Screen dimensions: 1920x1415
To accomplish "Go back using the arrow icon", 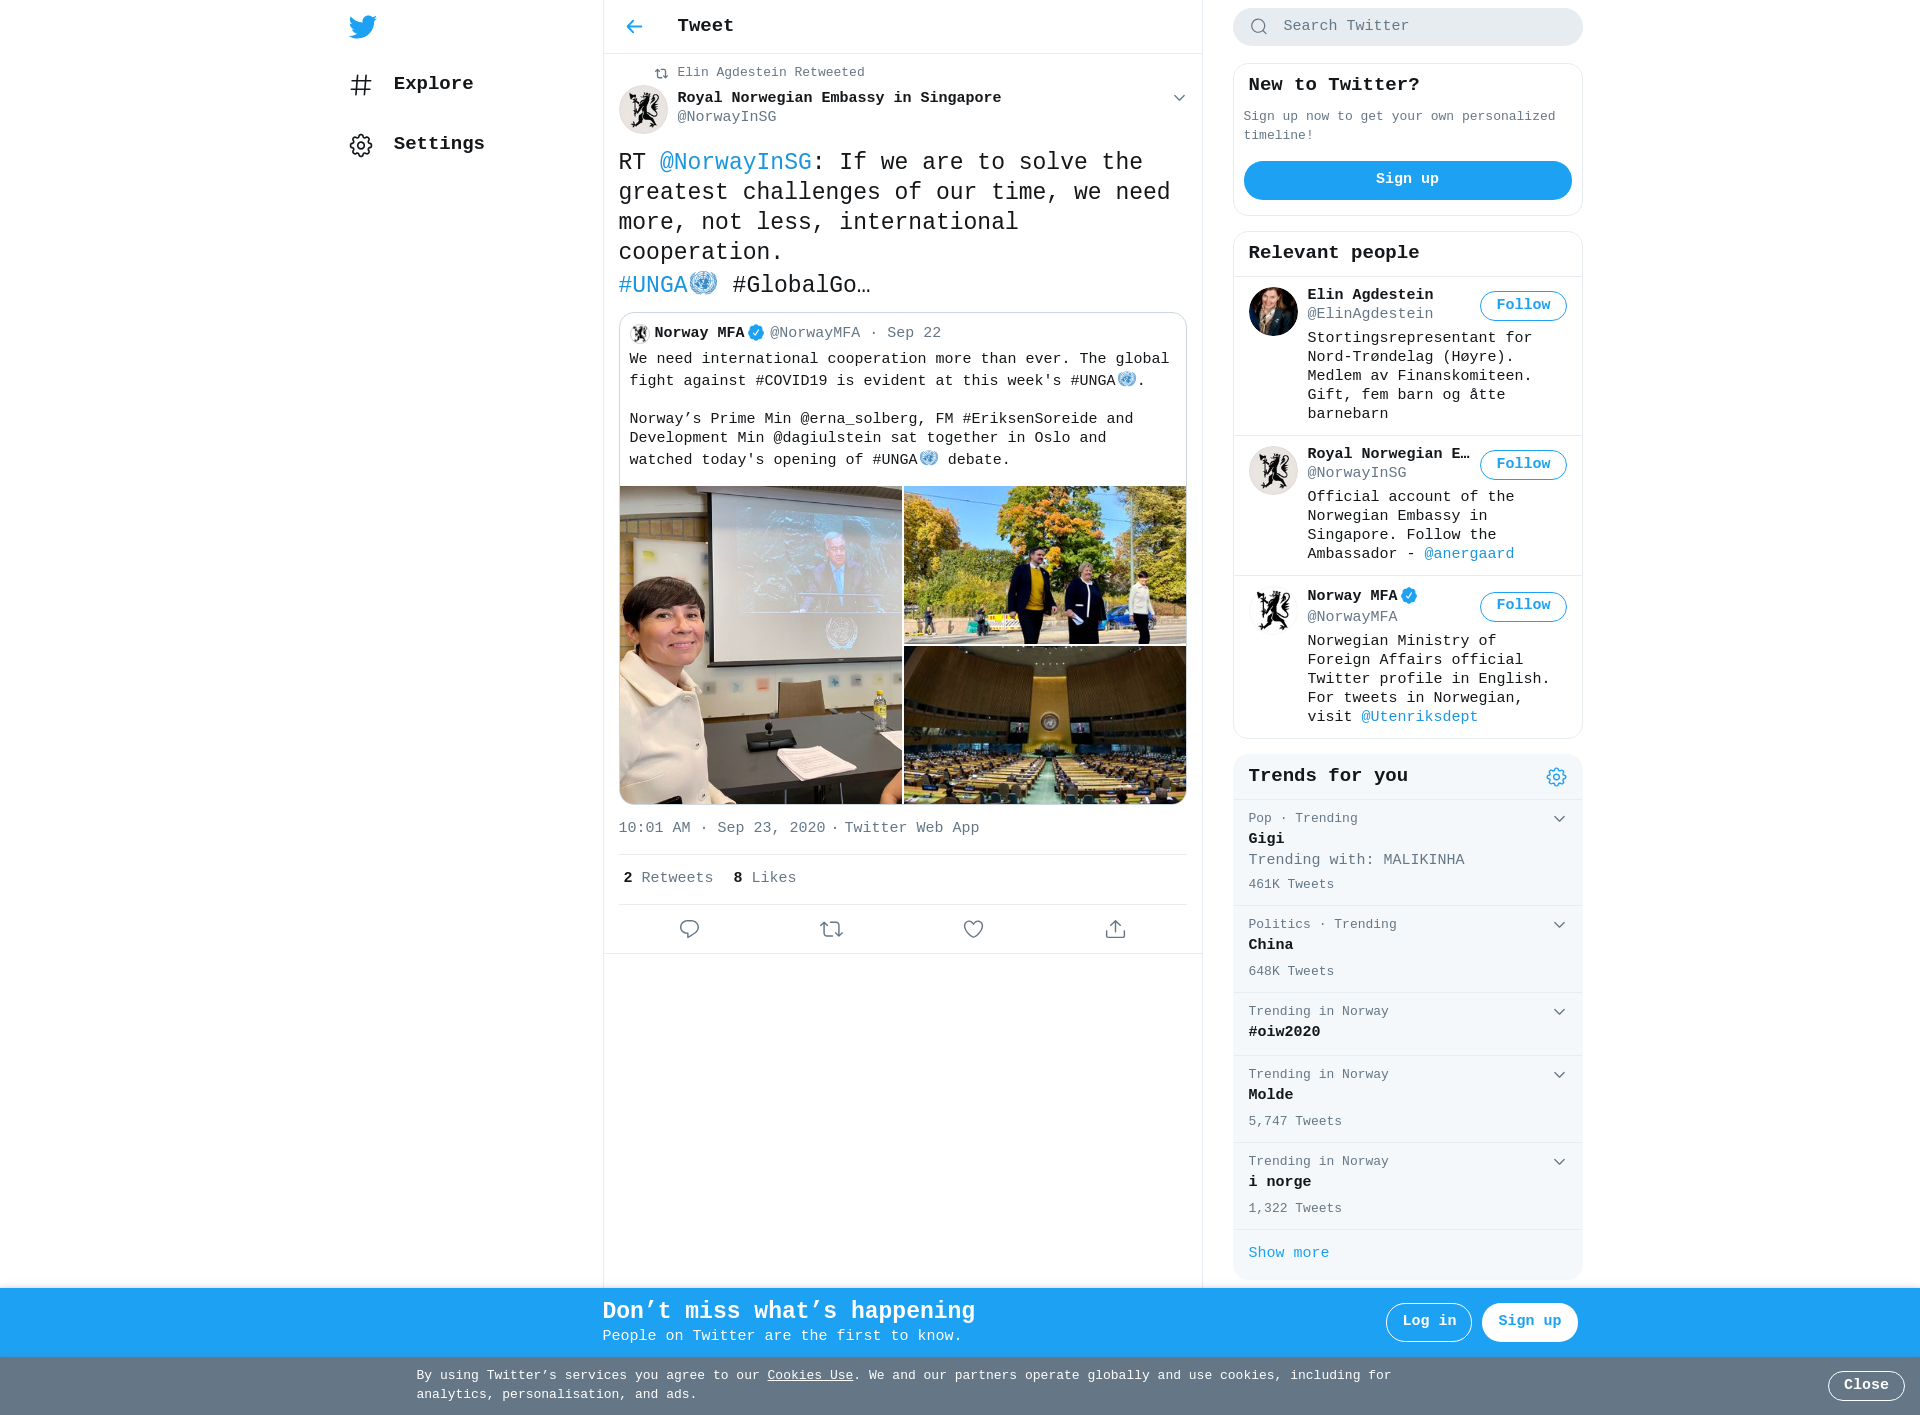I will pos(634,27).
